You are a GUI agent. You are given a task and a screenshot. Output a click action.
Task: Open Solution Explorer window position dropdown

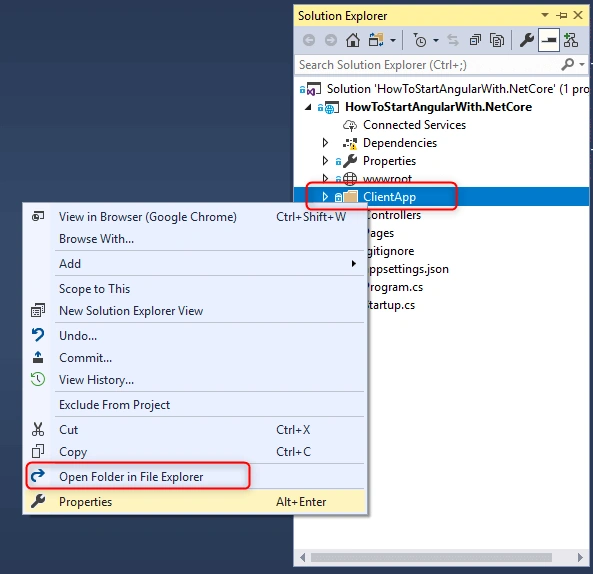pos(545,15)
